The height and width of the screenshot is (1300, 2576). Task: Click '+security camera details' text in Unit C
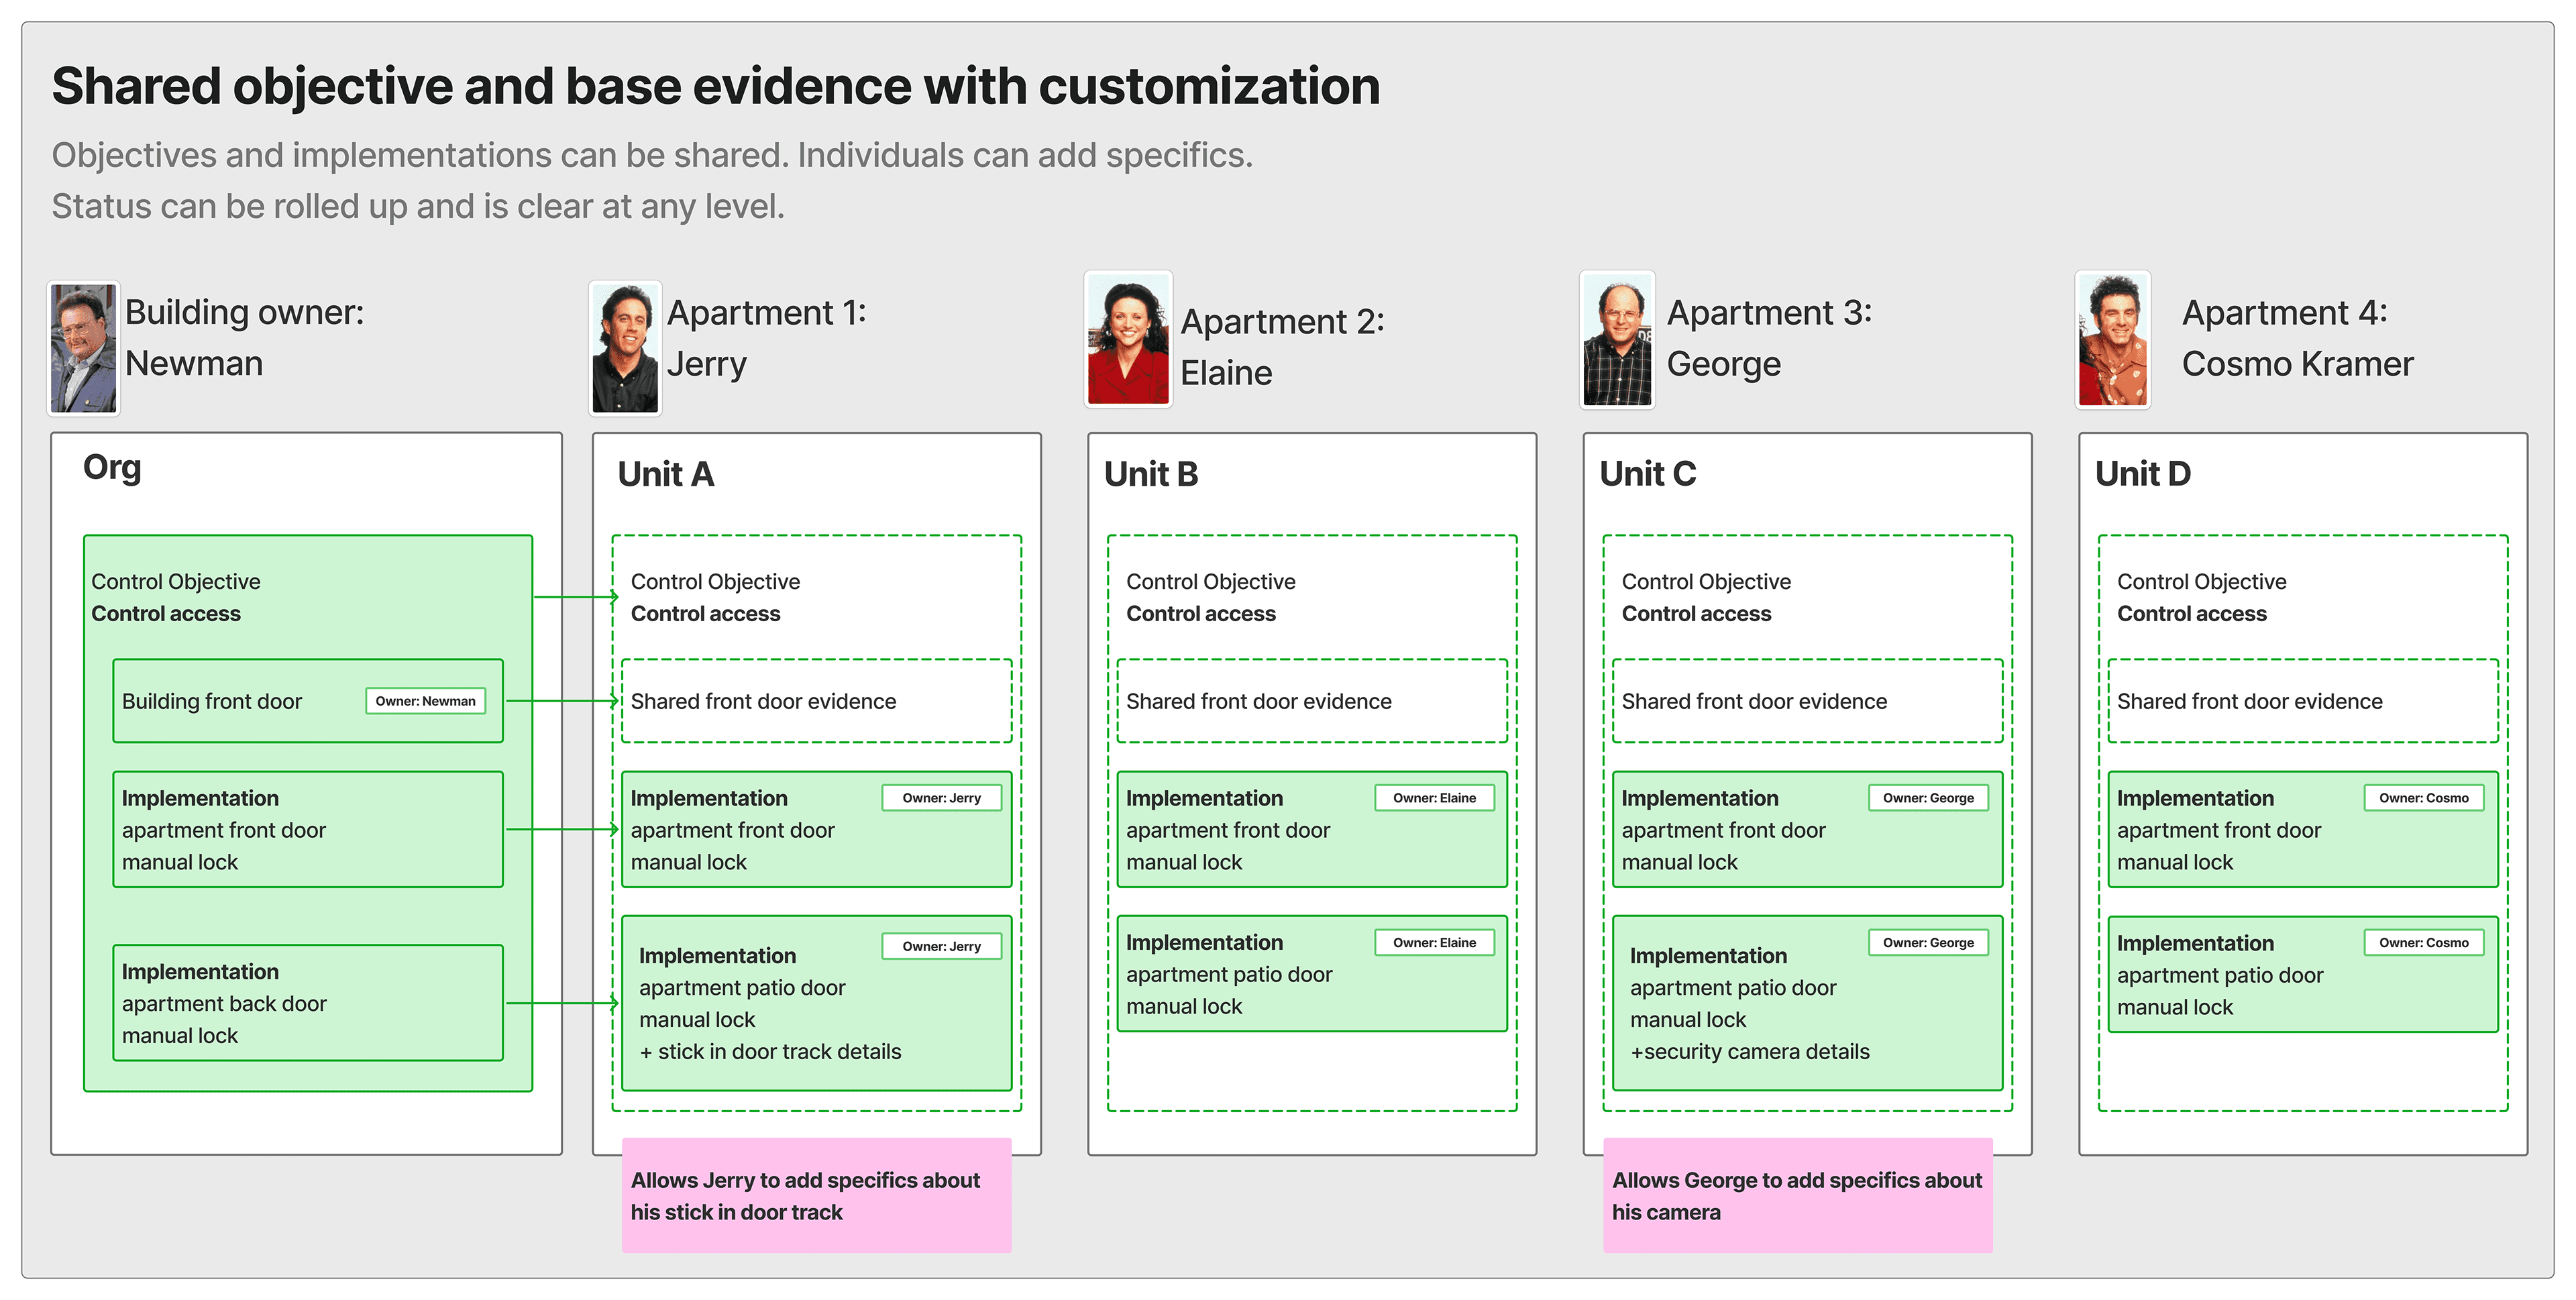(1749, 1052)
